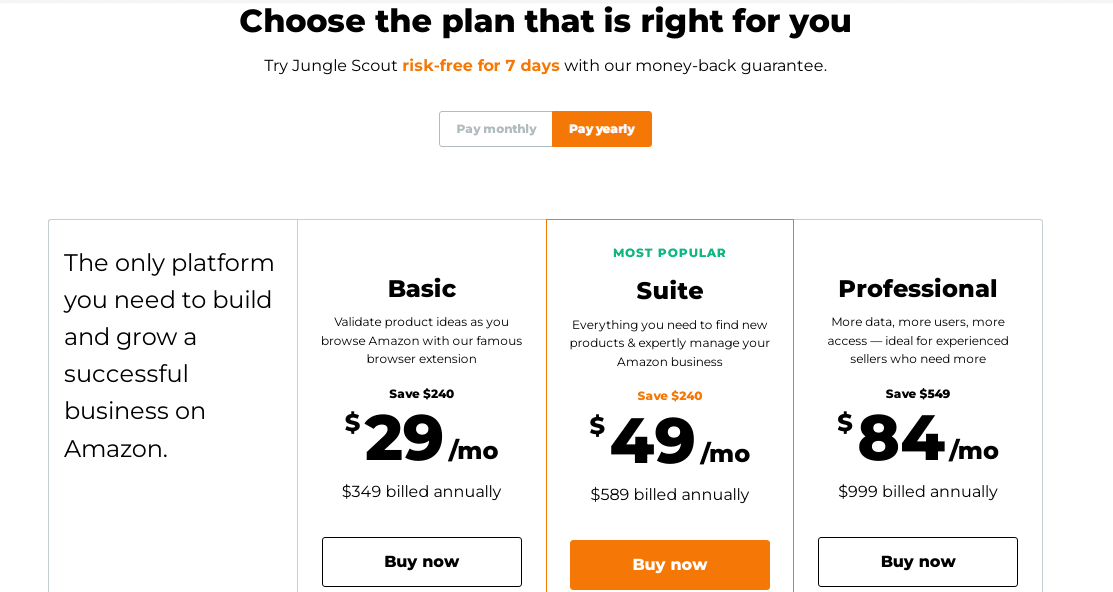Click the orange 'Save $240' Suite label

pos(670,396)
